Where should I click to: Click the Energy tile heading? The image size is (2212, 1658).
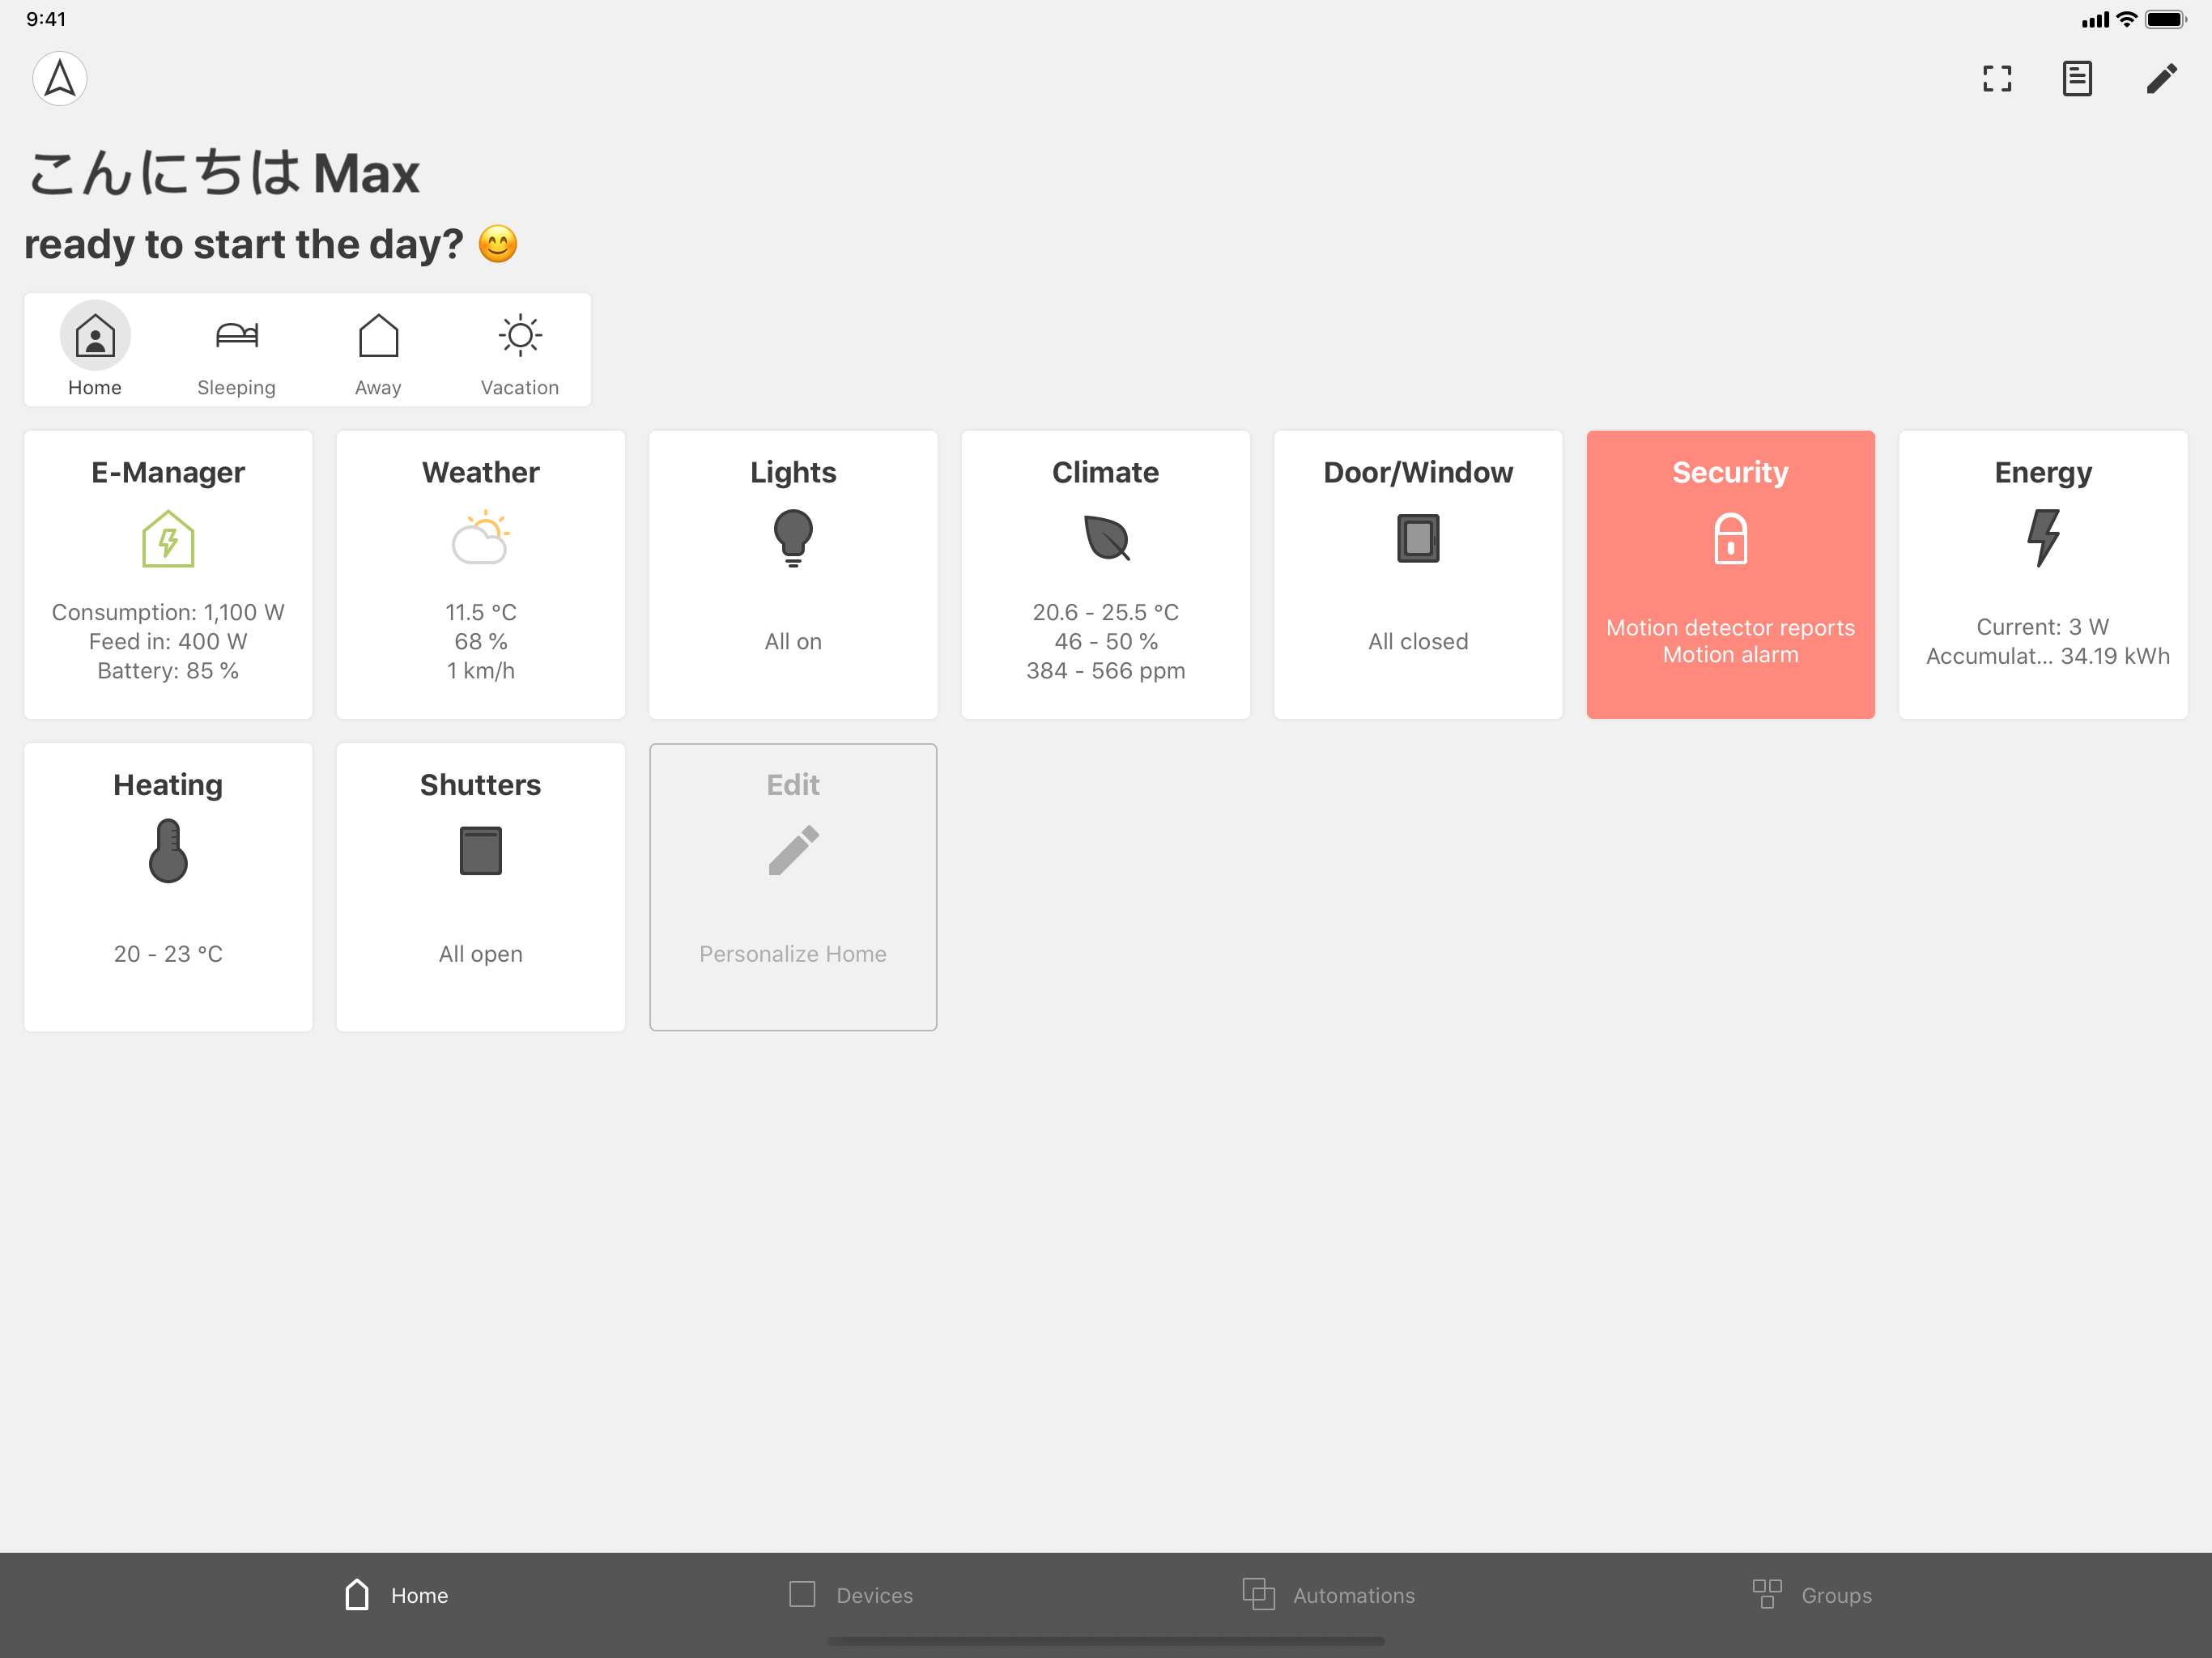pos(2043,472)
